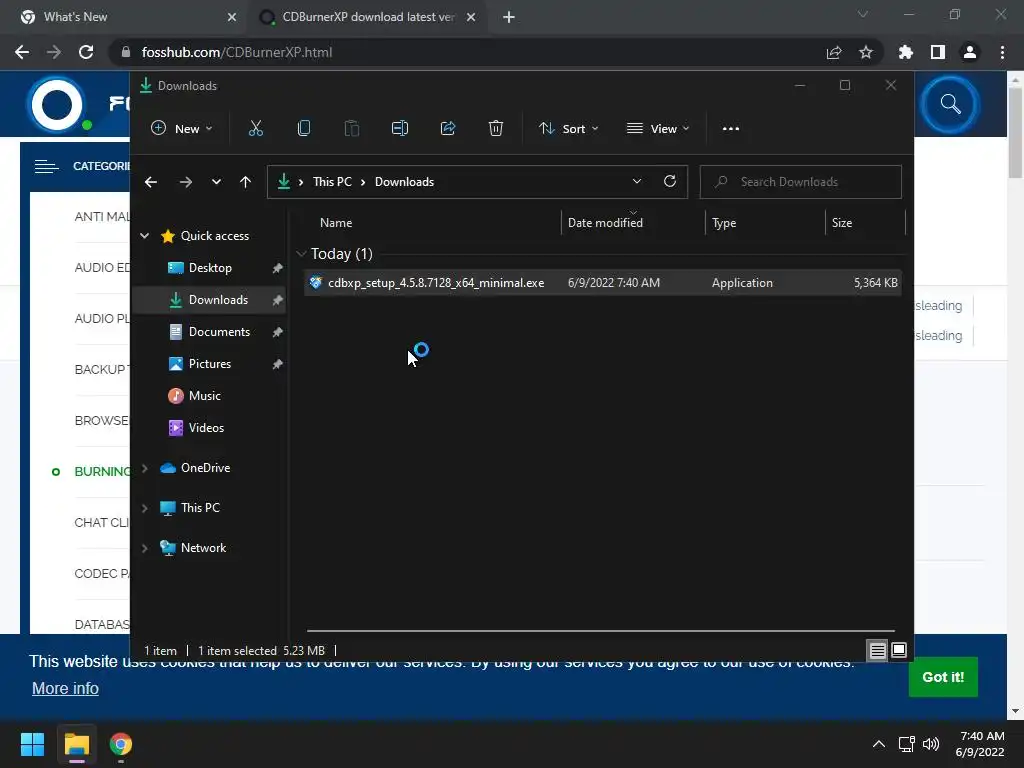Screen dimensions: 1024x768
Task: Go forward in File Explorer
Action: [185, 182]
